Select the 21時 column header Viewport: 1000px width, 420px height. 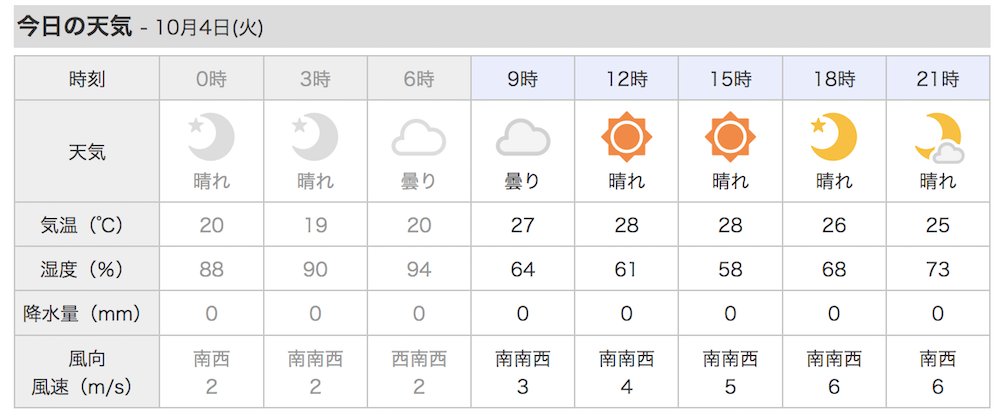938,79
